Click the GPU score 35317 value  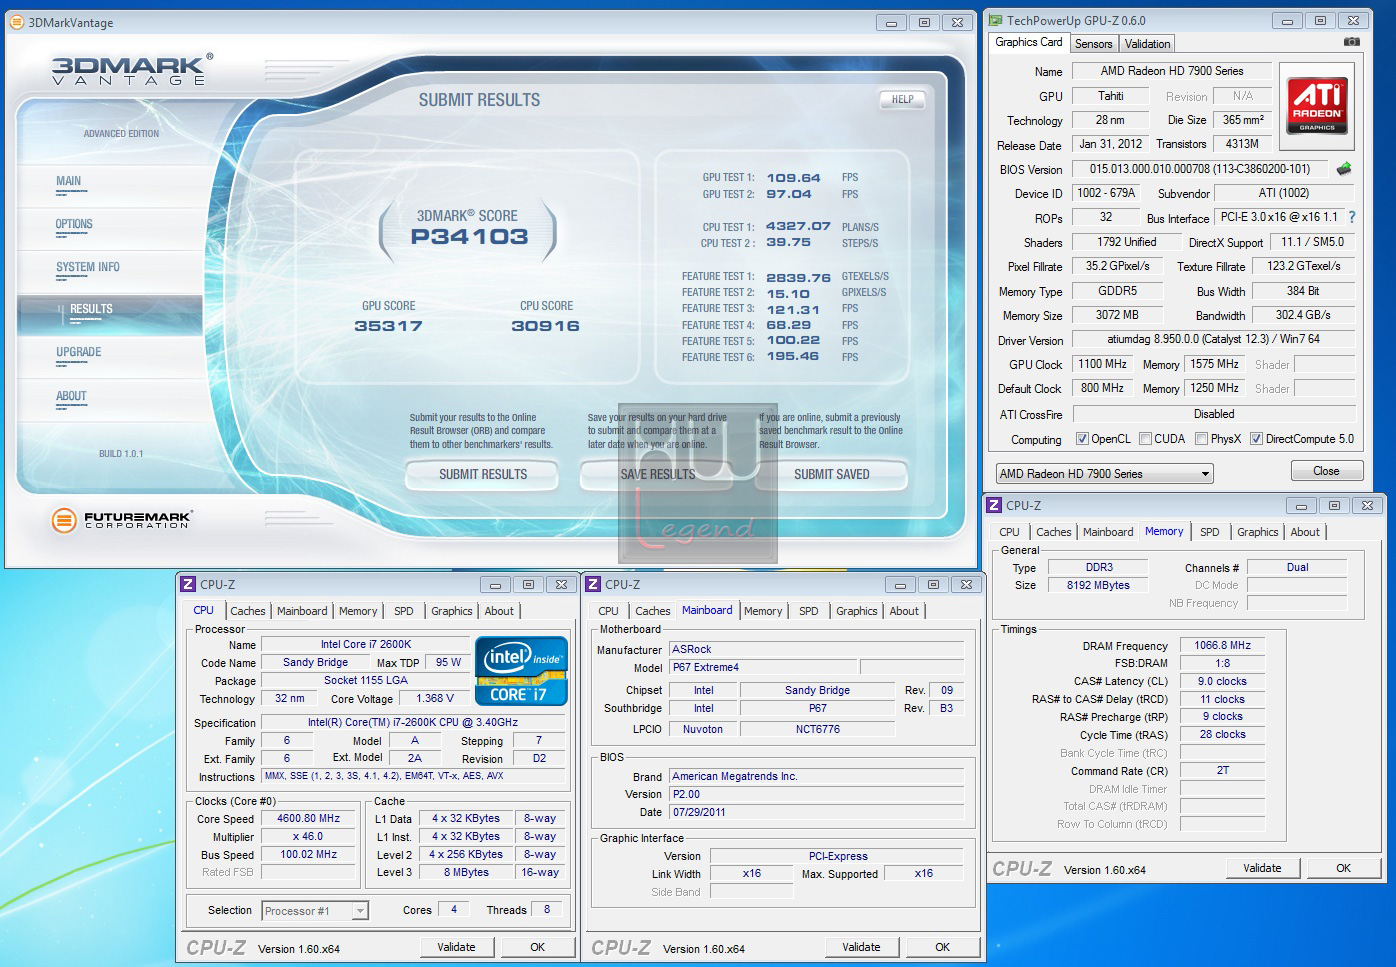pyautogui.click(x=388, y=326)
